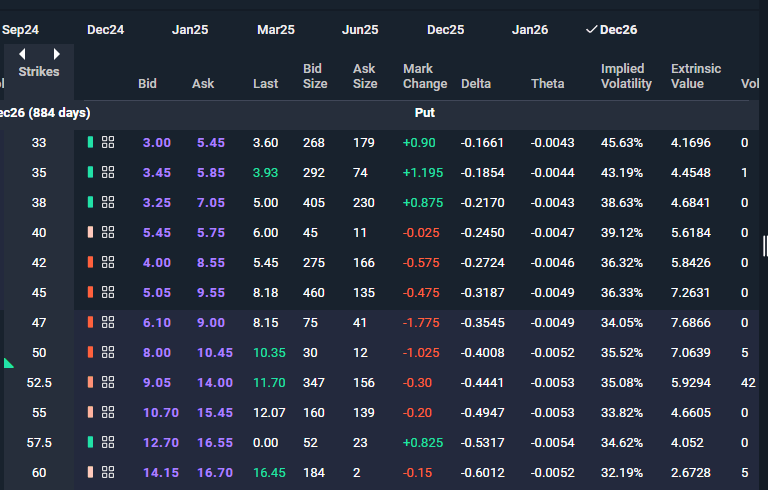Click the grid icon in strike 35 row
768x490 pixels.
click(108, 173)
